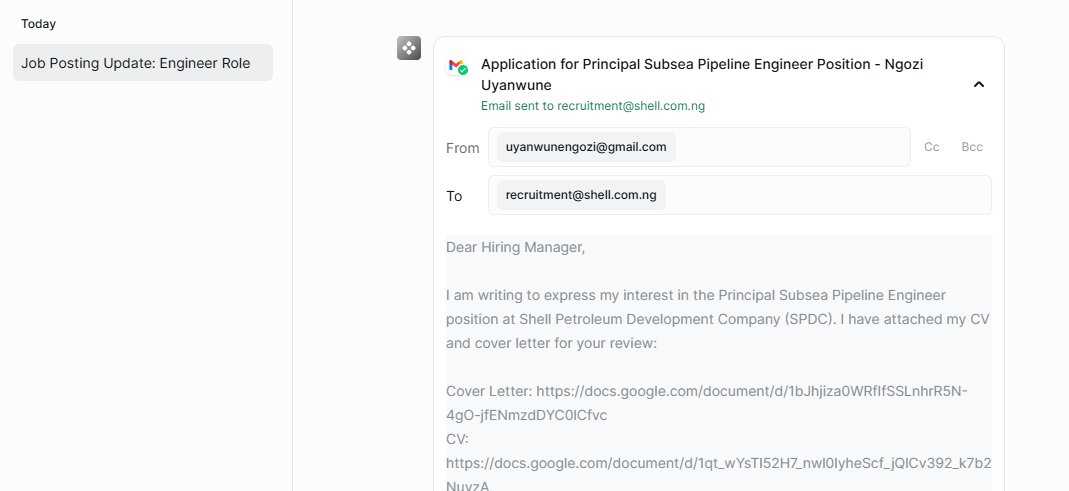Select the uyanwunengozi@gmail.com sender chip
The height and width of the screenshot is (491, 1069).
click(x=586, y=147)
